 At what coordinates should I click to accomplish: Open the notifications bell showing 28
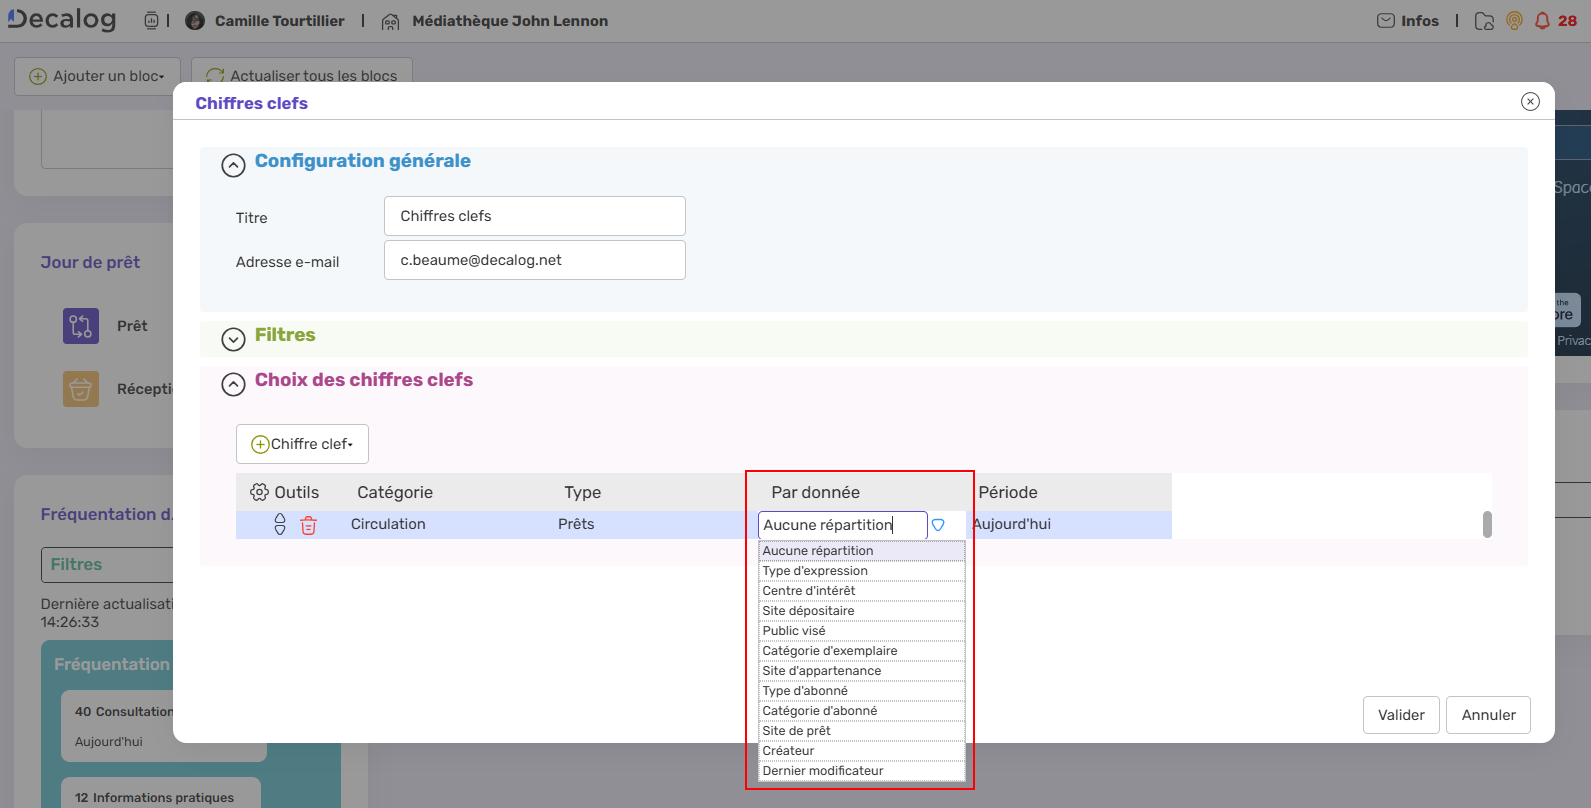pyautogui.click(x=1542, y=21)
